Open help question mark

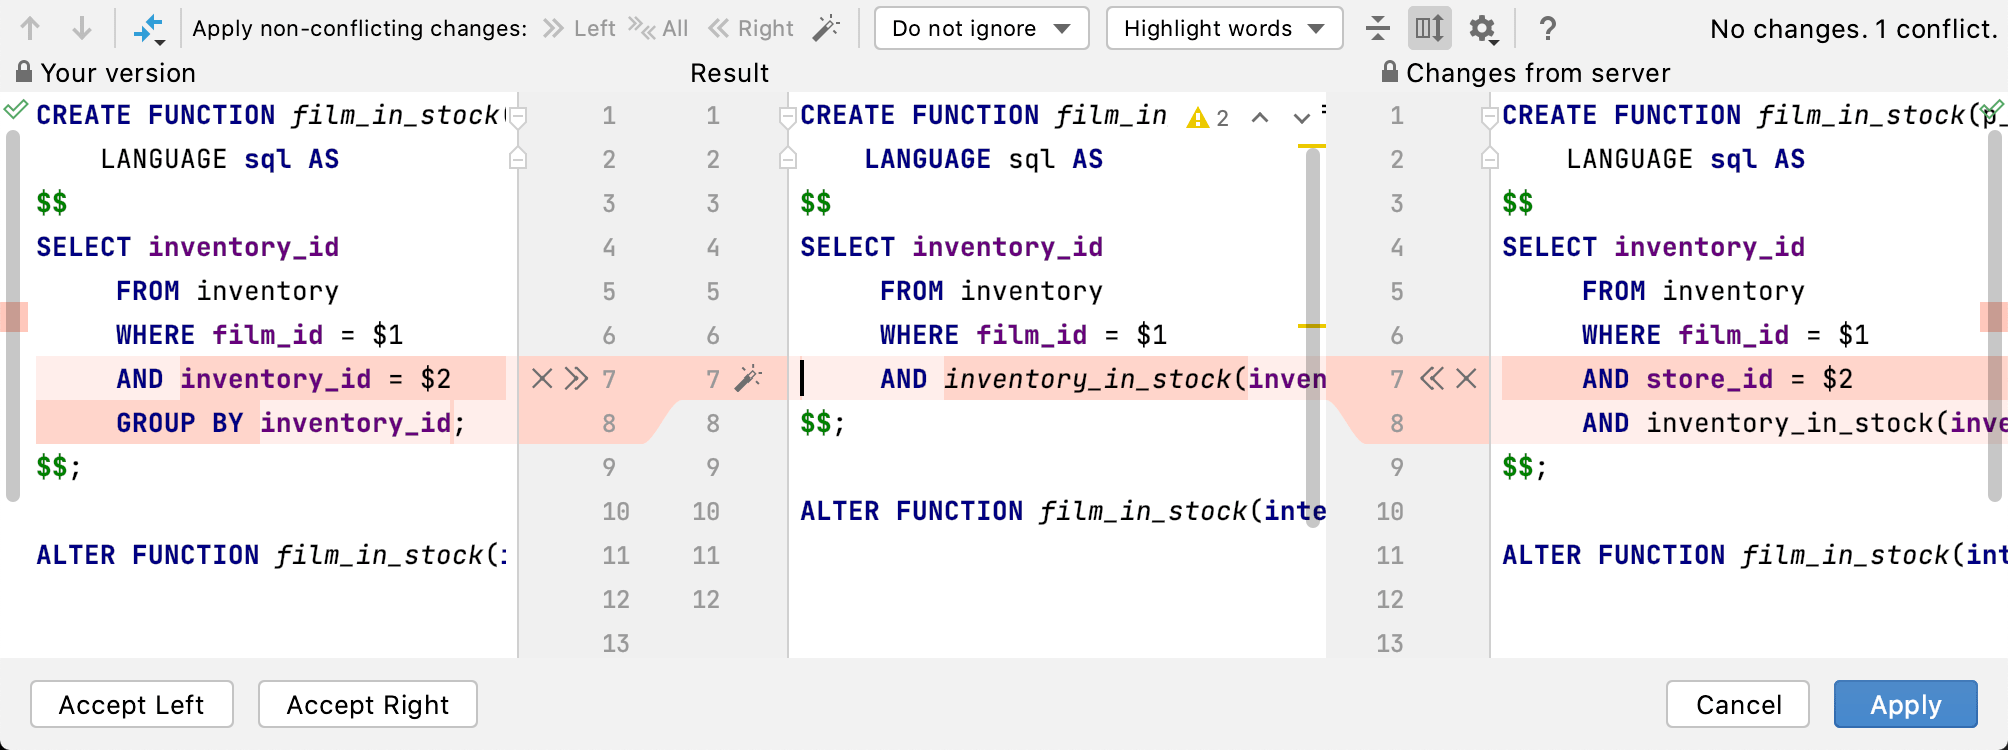pyautogui.click(x=1548, y=29)
